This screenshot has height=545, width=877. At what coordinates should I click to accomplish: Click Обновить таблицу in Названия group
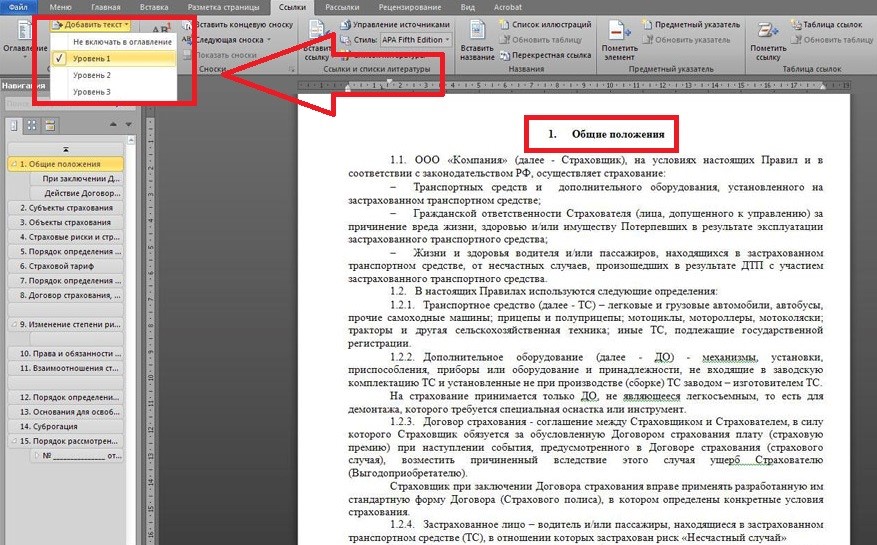click(x=541, y=40)
